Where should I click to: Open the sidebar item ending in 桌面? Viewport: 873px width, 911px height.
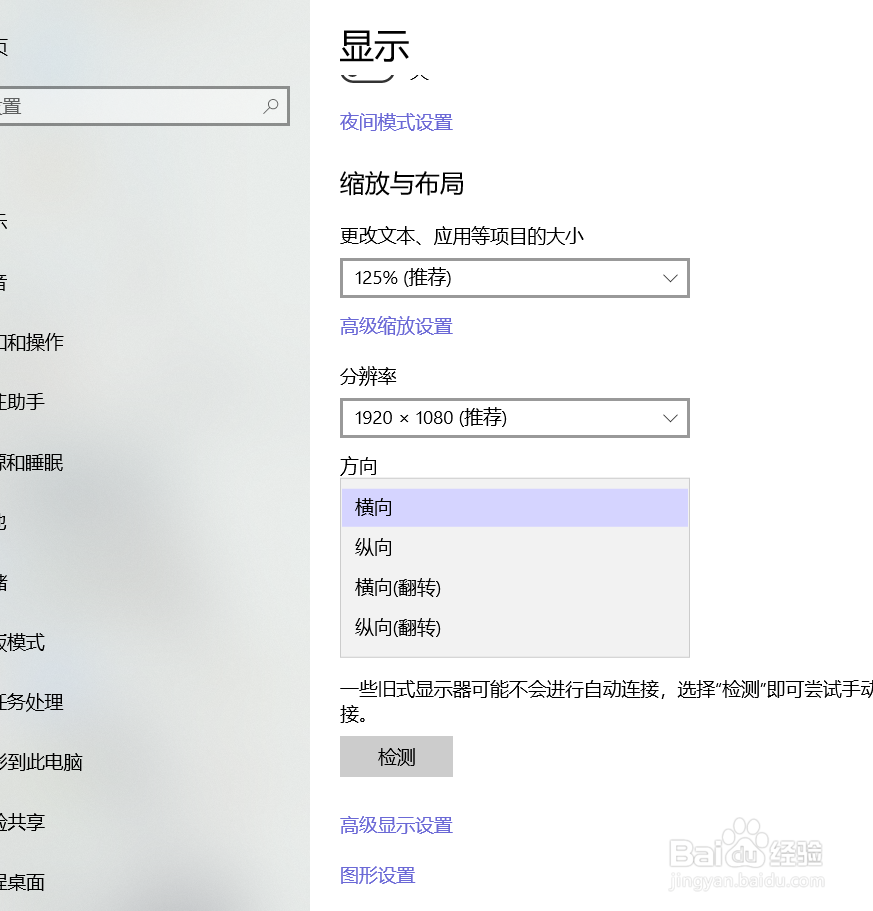click(22, 882)
